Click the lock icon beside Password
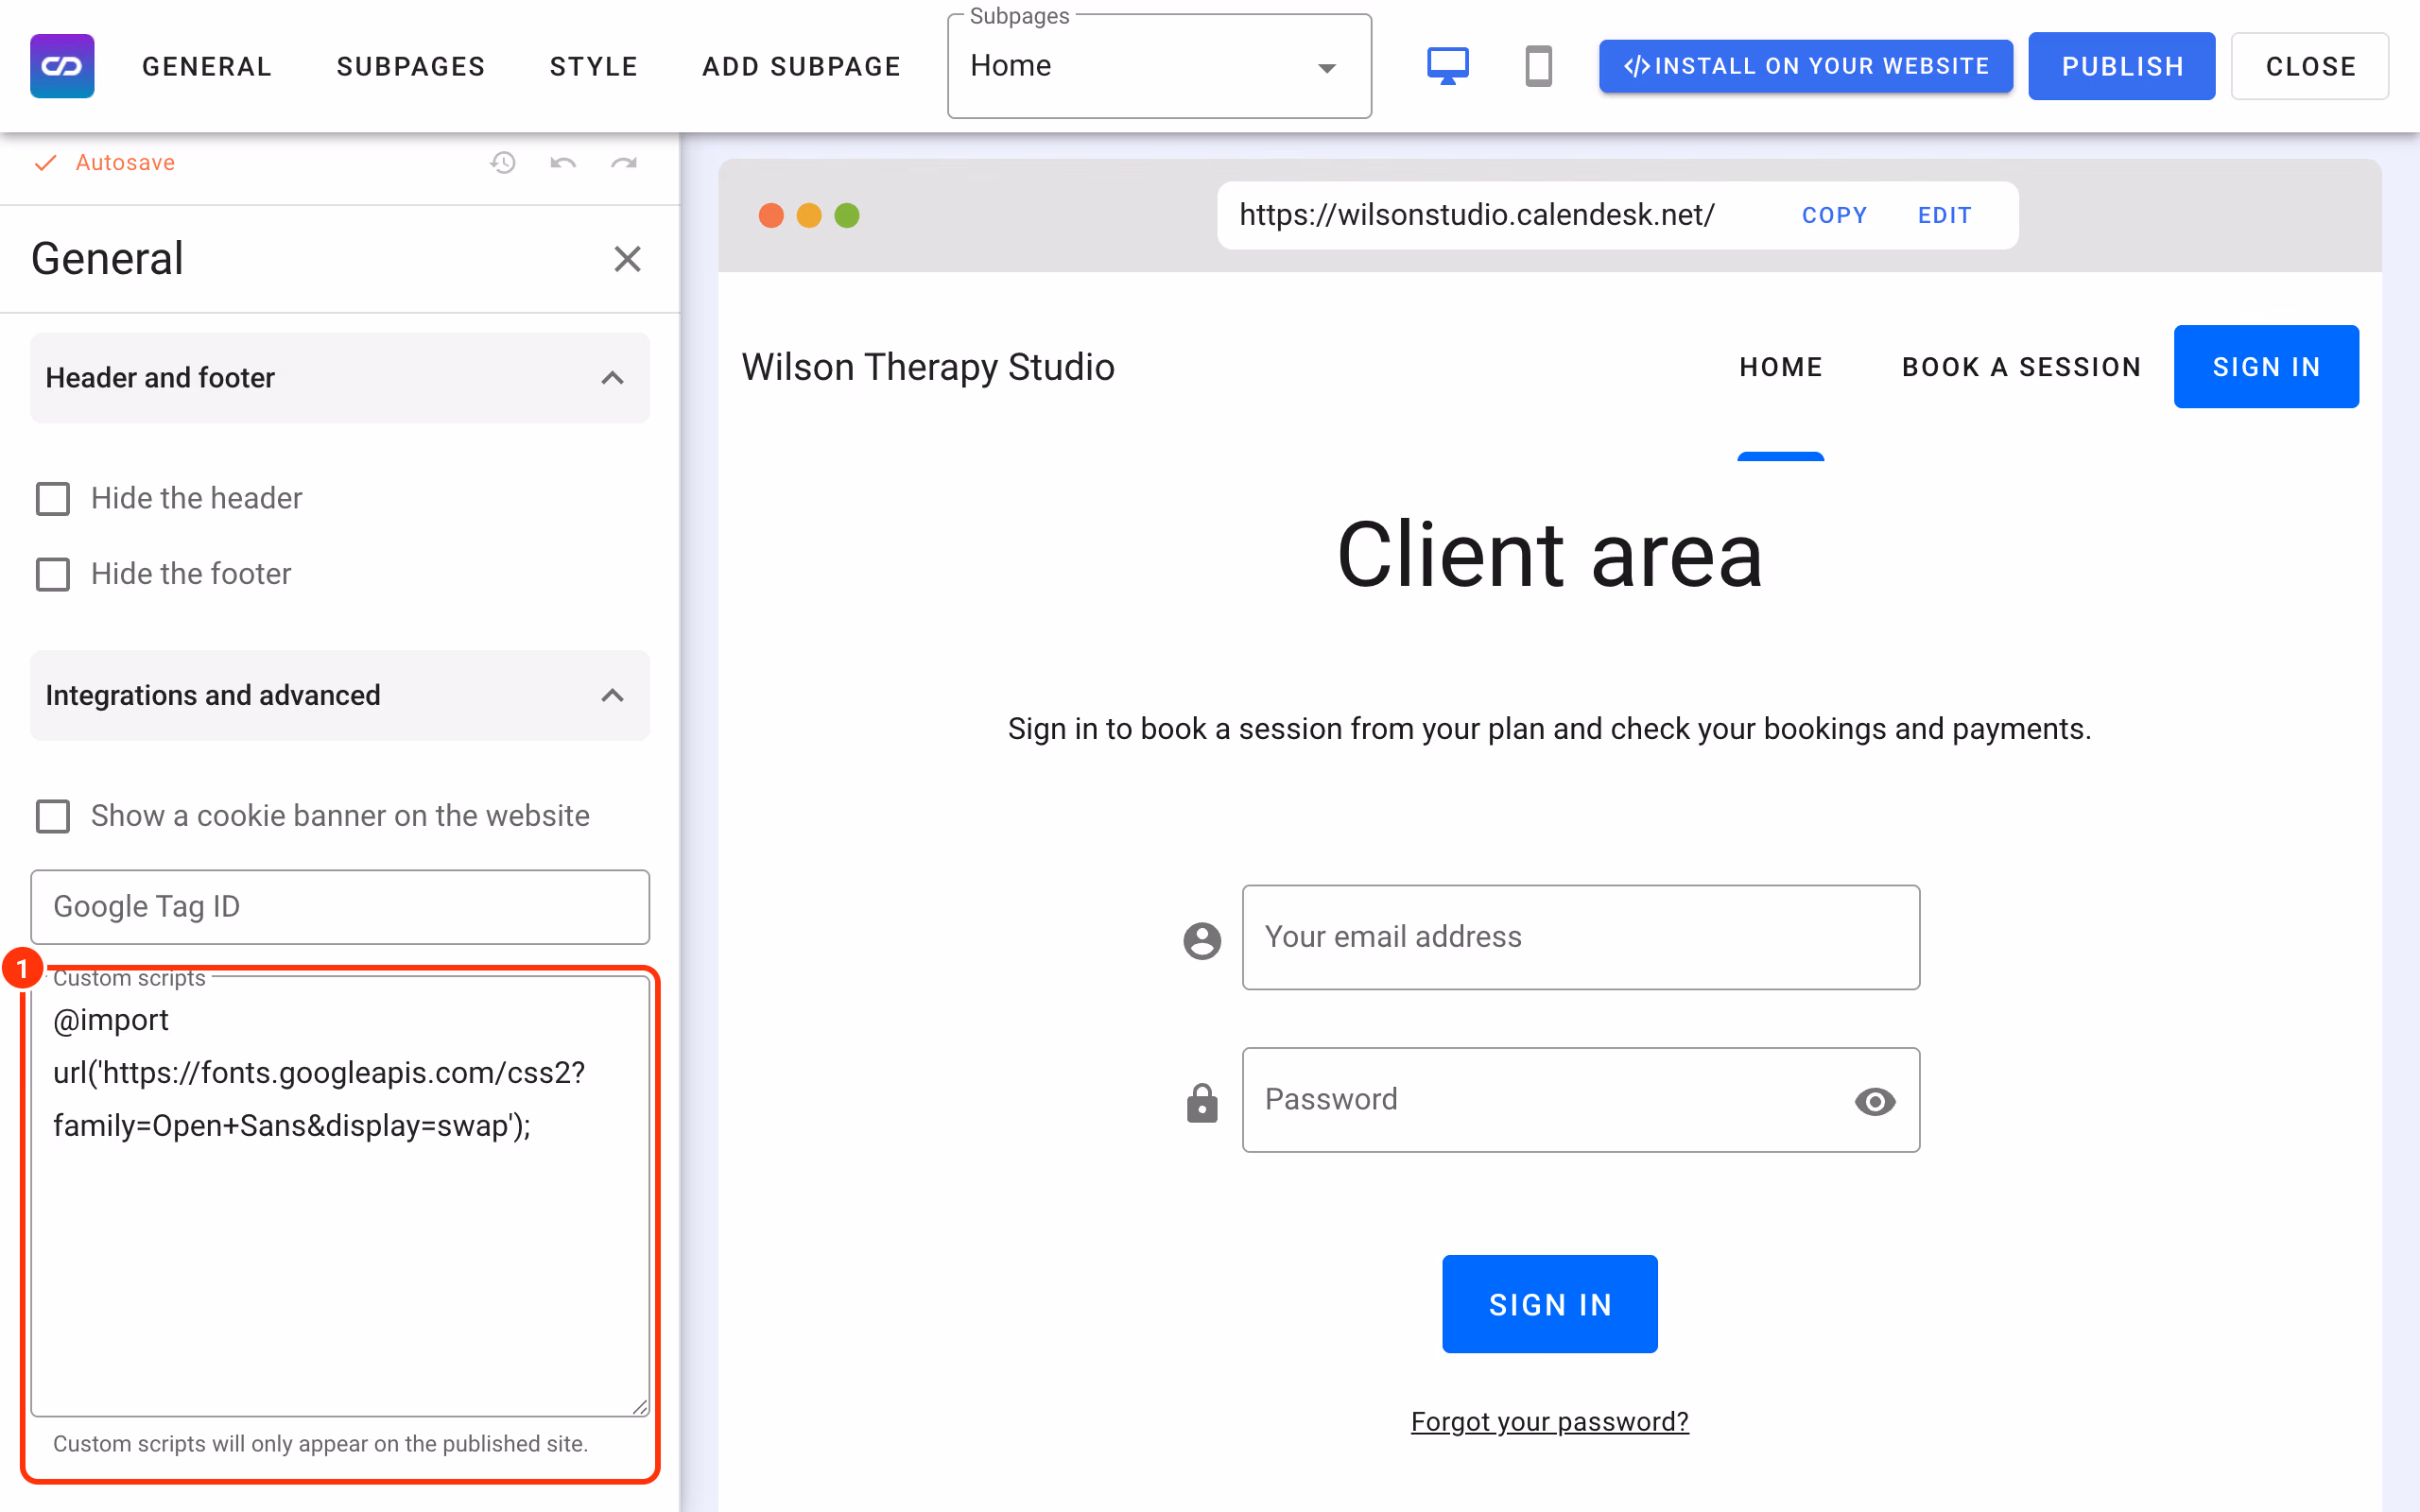Viewport: 2420px width, 1512px height. [1202, 1102]
